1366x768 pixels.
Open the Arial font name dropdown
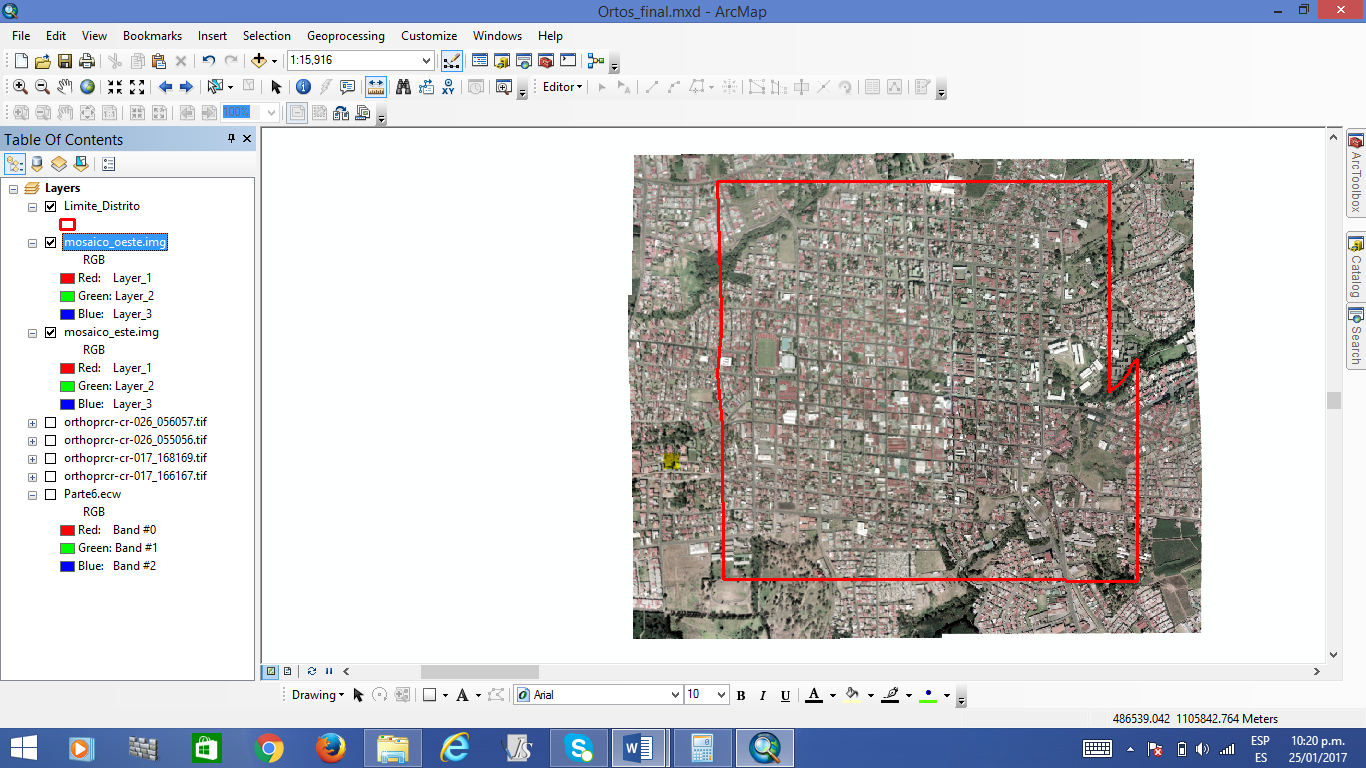pyautogui.click(x=674, y=695)
